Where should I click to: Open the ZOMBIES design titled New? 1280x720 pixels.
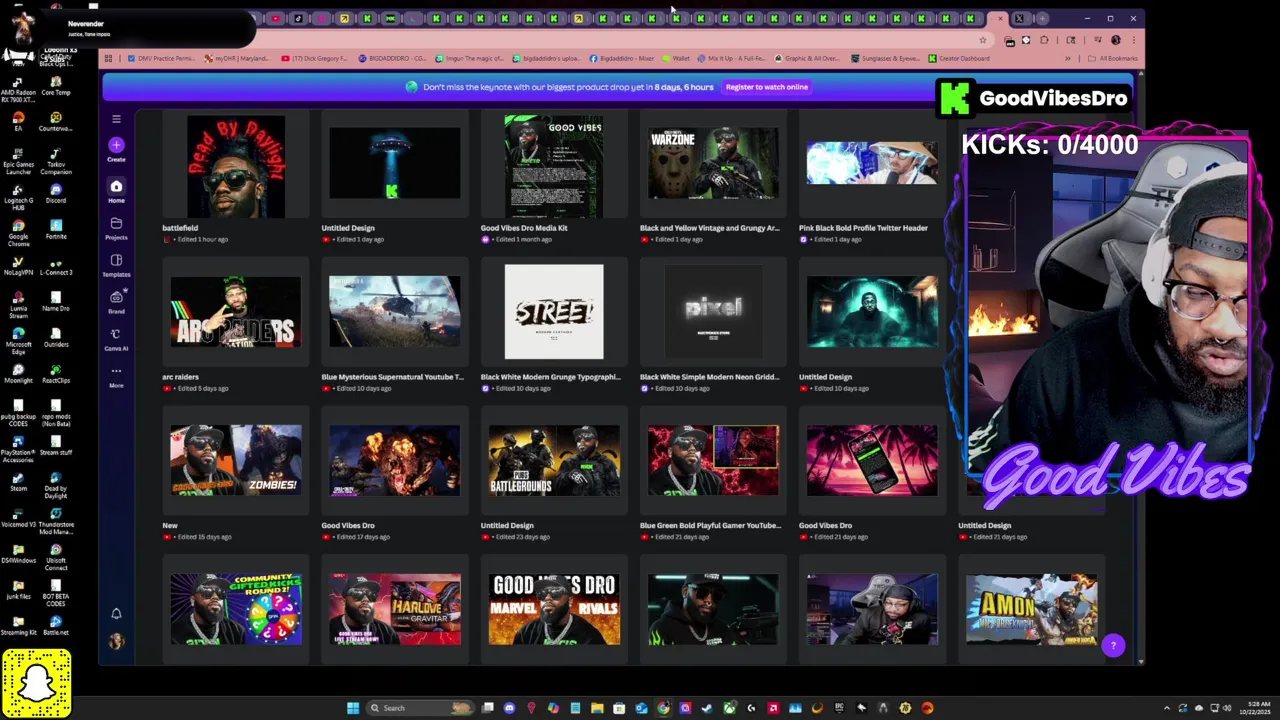coord(236,460)
